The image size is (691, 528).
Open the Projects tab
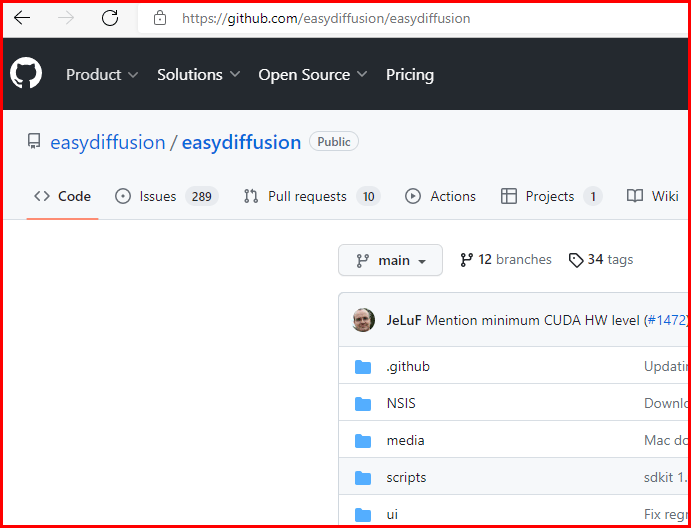(x=551, y=196)
